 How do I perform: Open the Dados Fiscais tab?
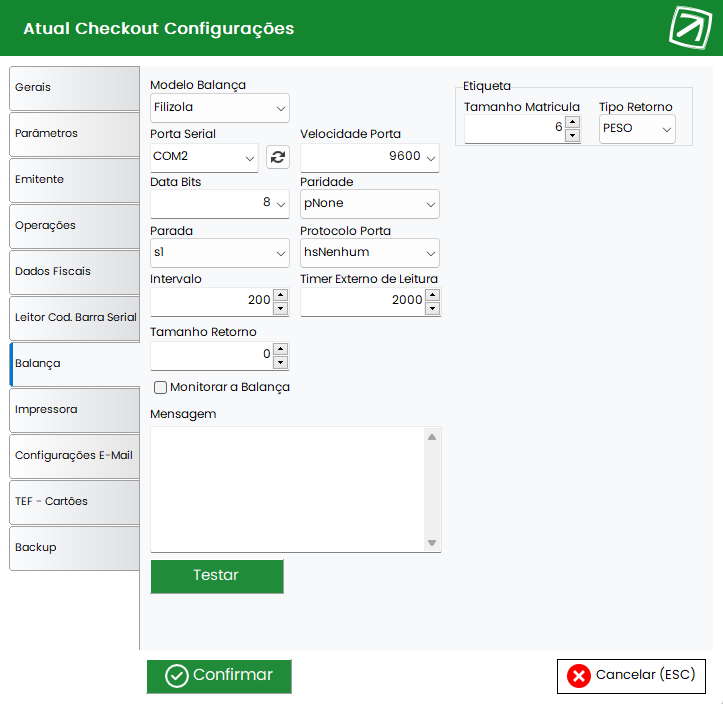(x=74, y=272)
